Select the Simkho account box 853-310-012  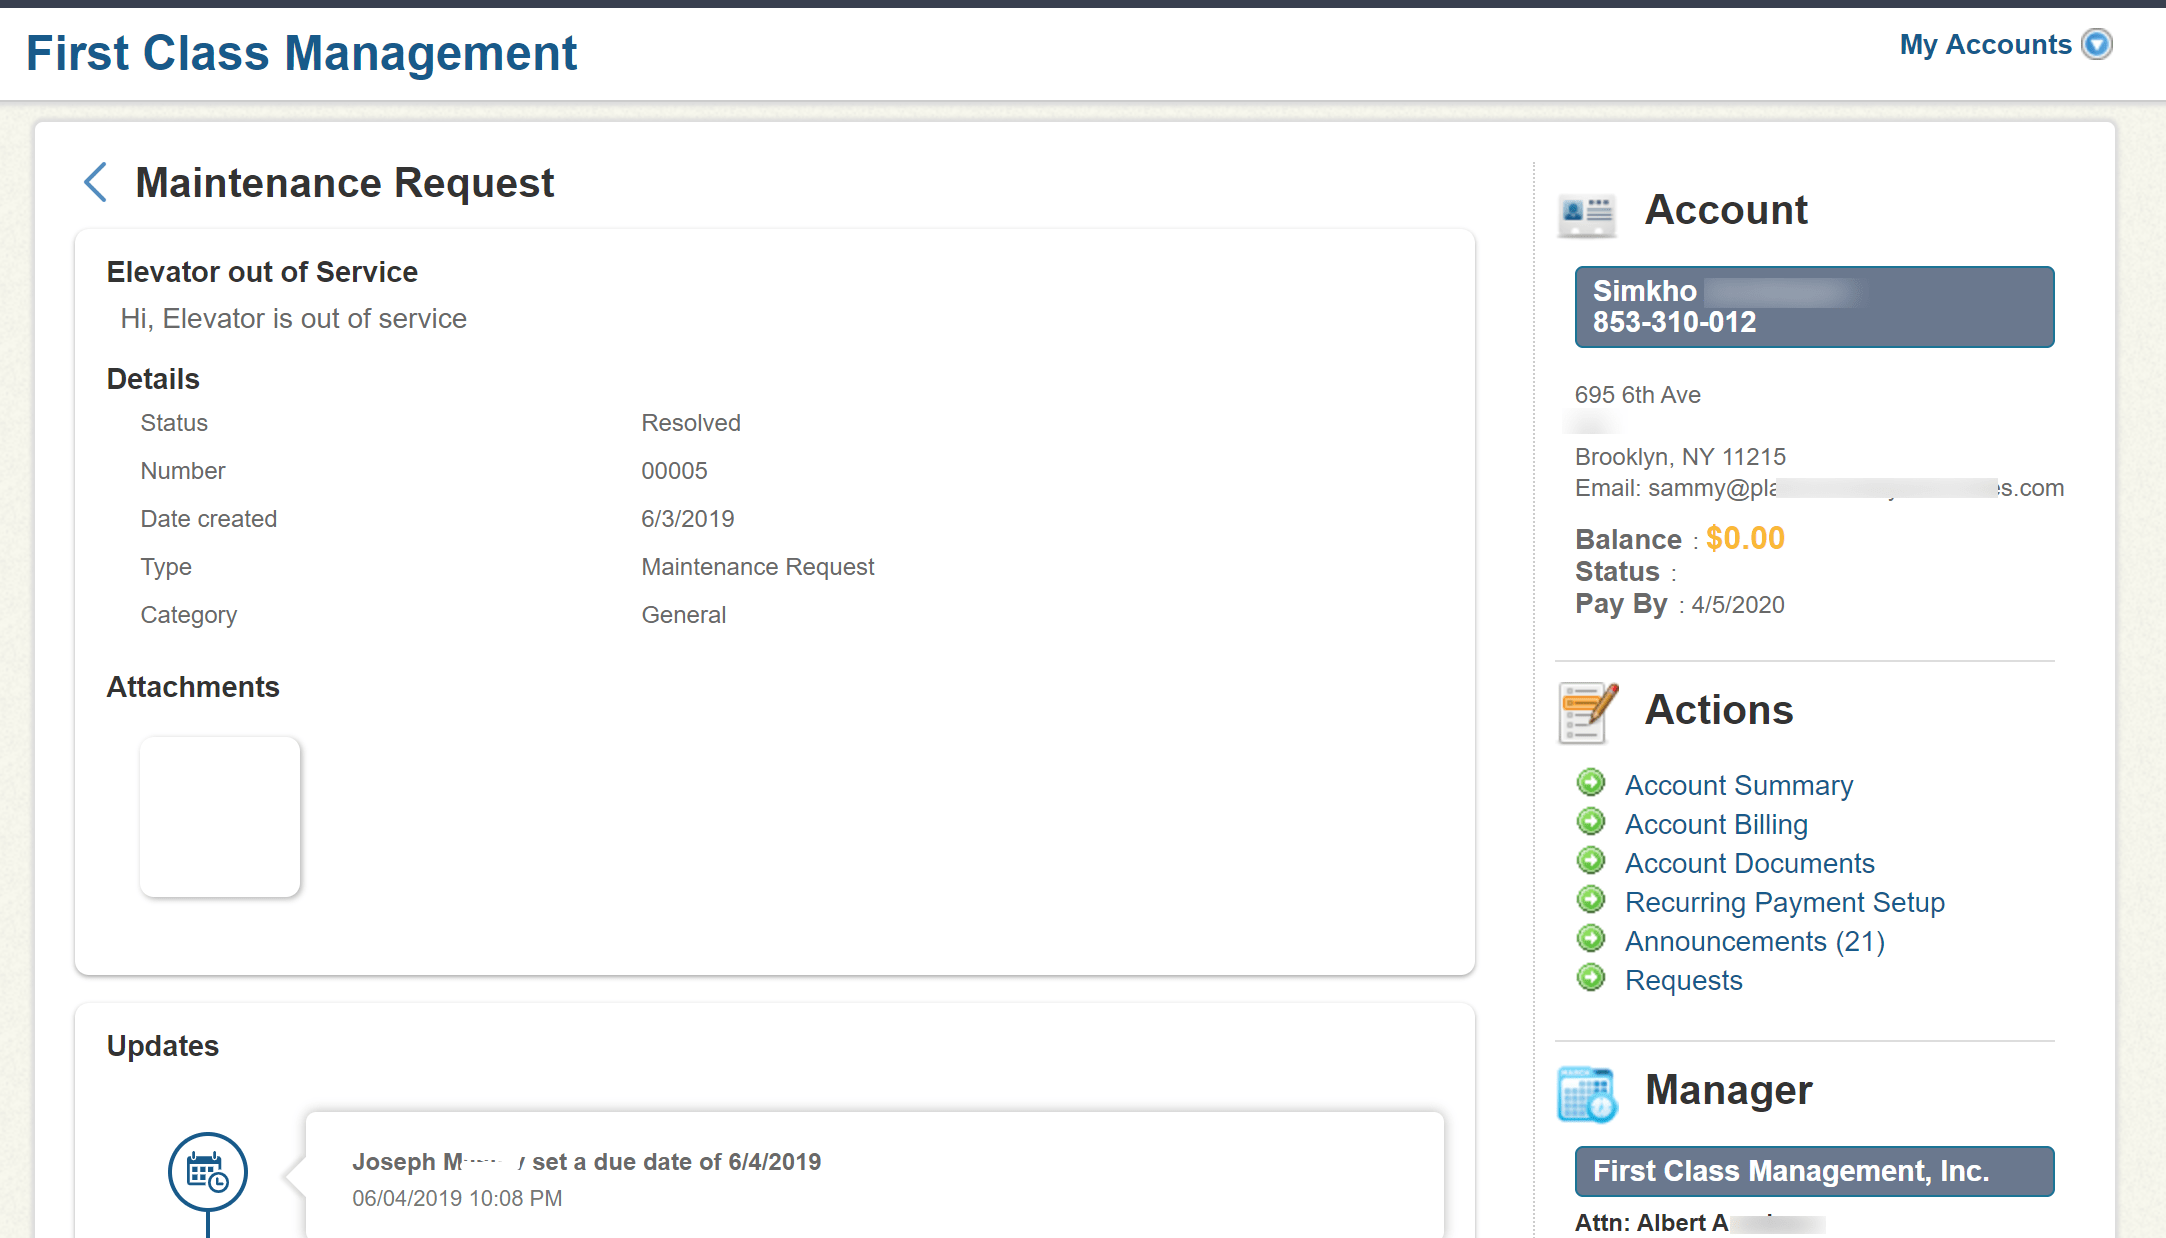point(1814,307)
